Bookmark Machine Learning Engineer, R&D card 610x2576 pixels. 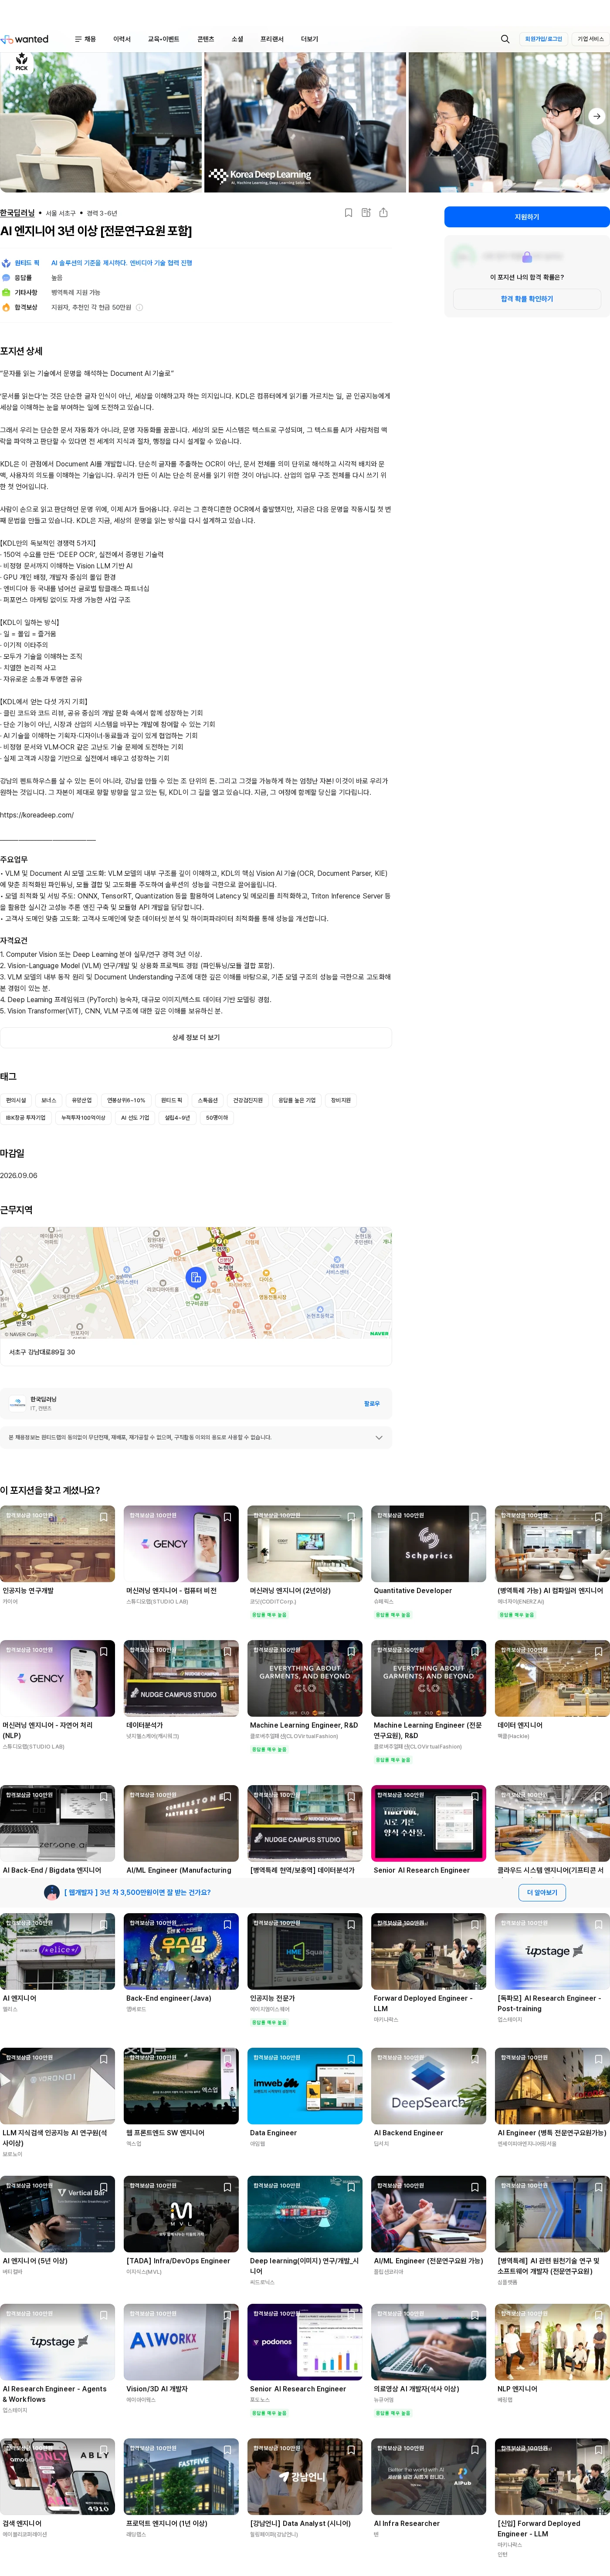pyautogui.click(x=351, y=1651)
